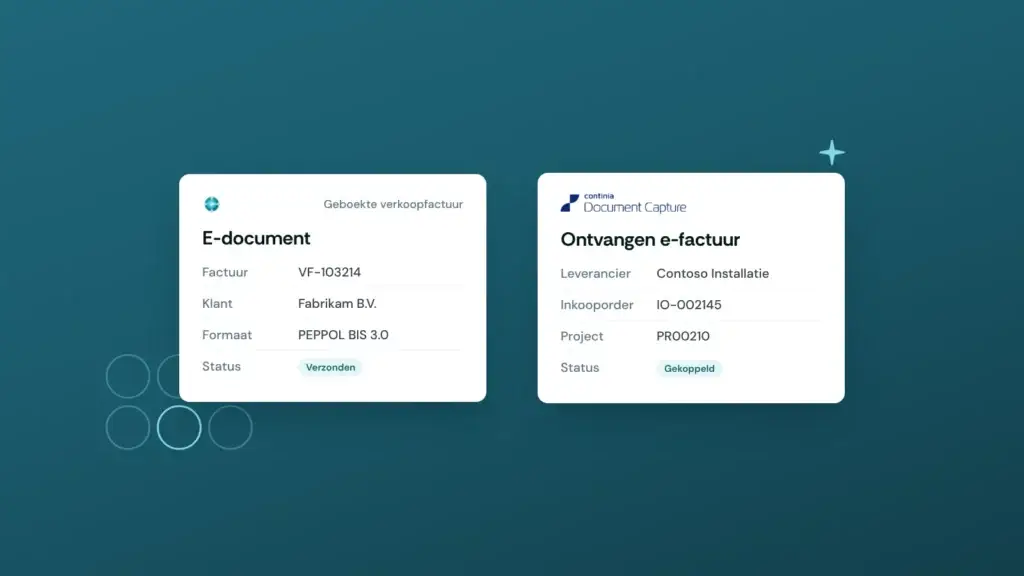
Task: Select the "E-document" heading
Action: (x=256, y=238)
